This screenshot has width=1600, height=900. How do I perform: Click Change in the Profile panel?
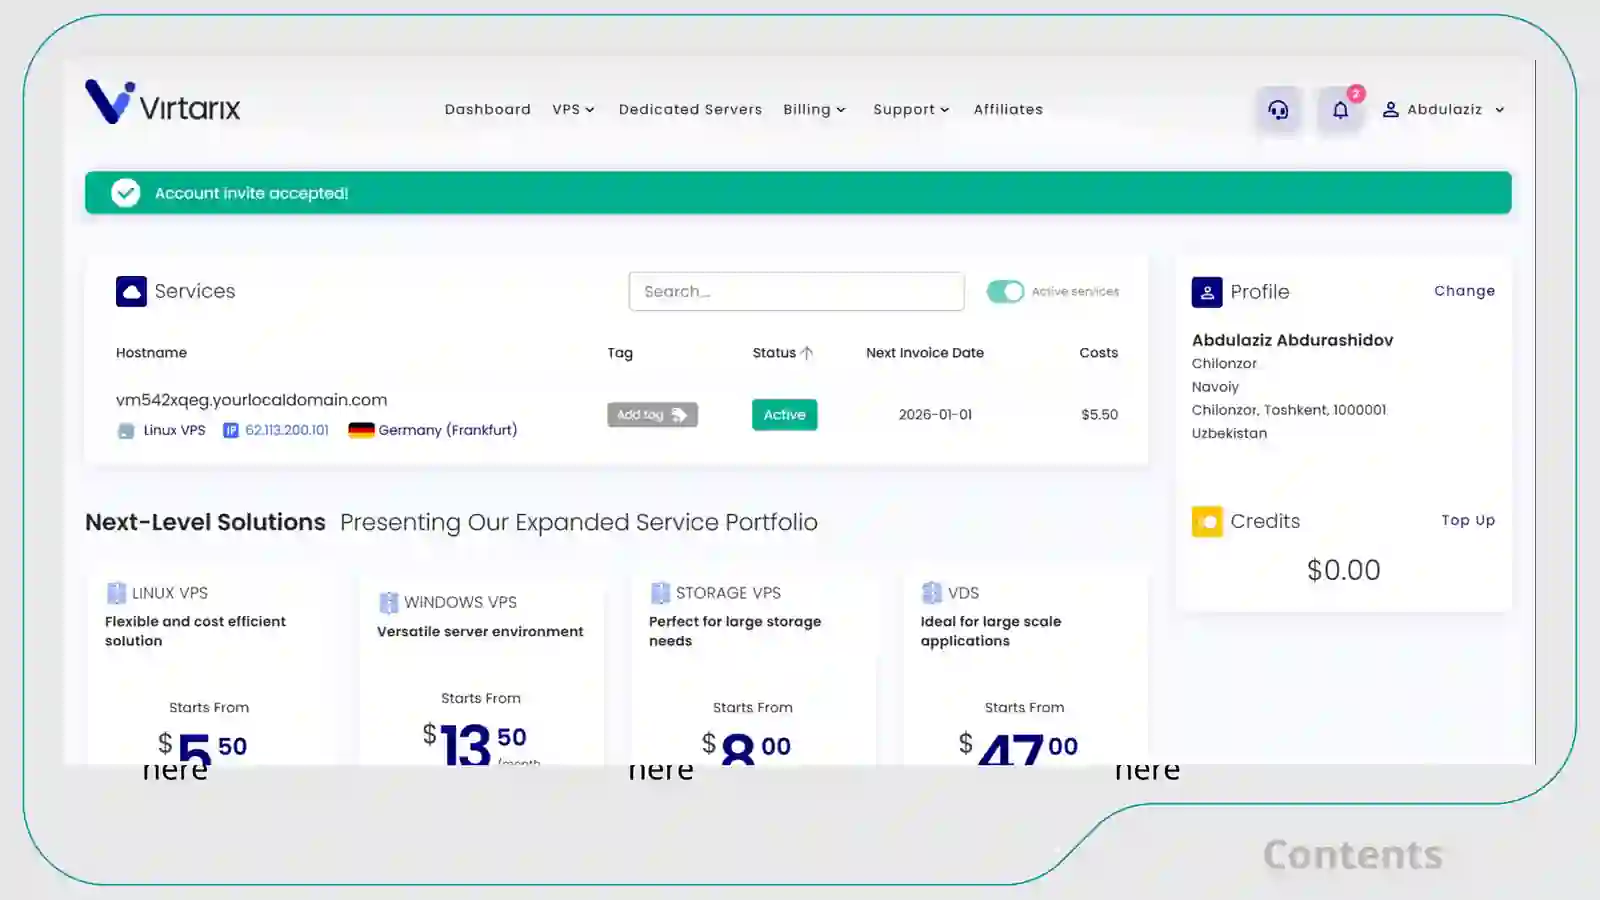[x=1464, y=291]
